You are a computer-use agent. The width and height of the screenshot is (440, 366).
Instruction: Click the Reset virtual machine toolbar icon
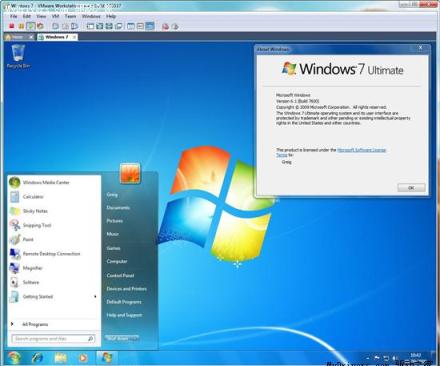[40, 26]
